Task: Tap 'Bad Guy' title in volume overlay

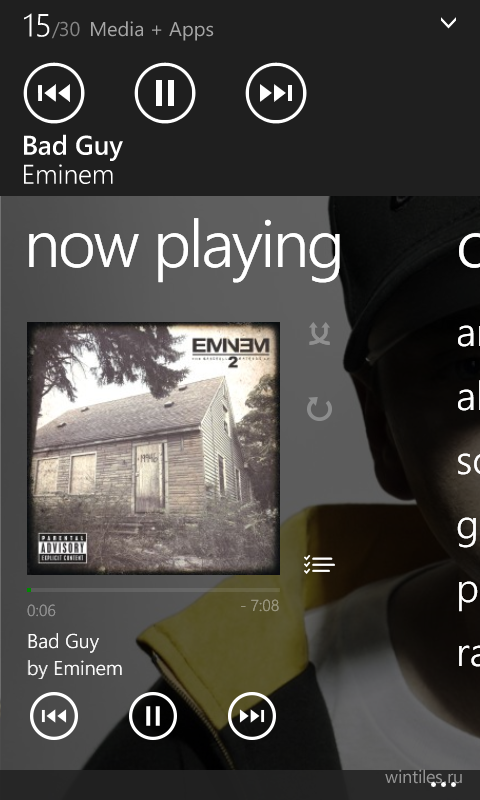Action: click(73, 146)
